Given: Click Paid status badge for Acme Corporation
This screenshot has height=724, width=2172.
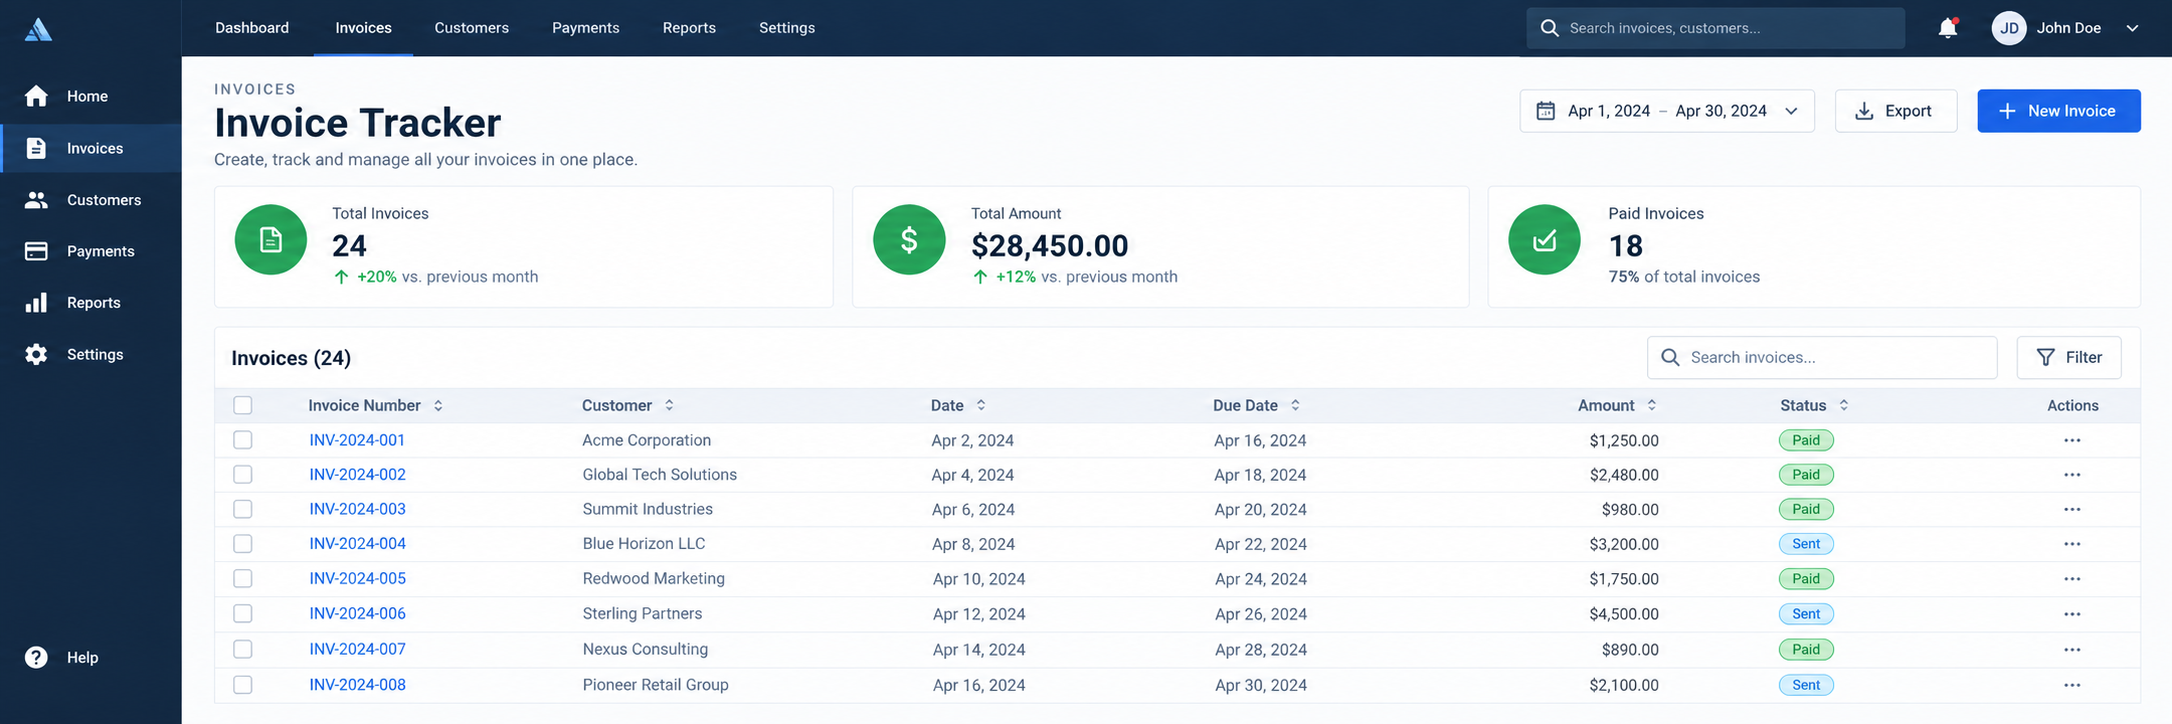Looking at the screenshot, I should (x=1806, y=440).
